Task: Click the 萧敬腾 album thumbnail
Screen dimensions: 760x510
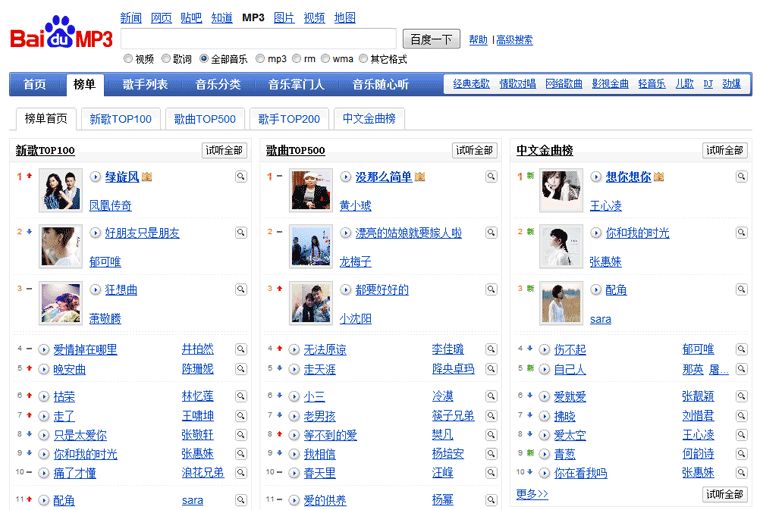Action: tap(61, 303)
